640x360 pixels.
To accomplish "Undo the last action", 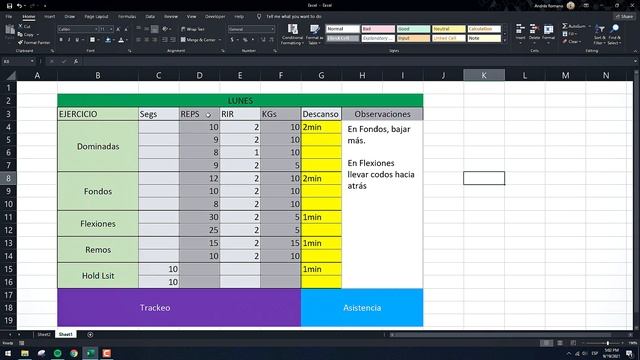I will click(x=19, y=6).
